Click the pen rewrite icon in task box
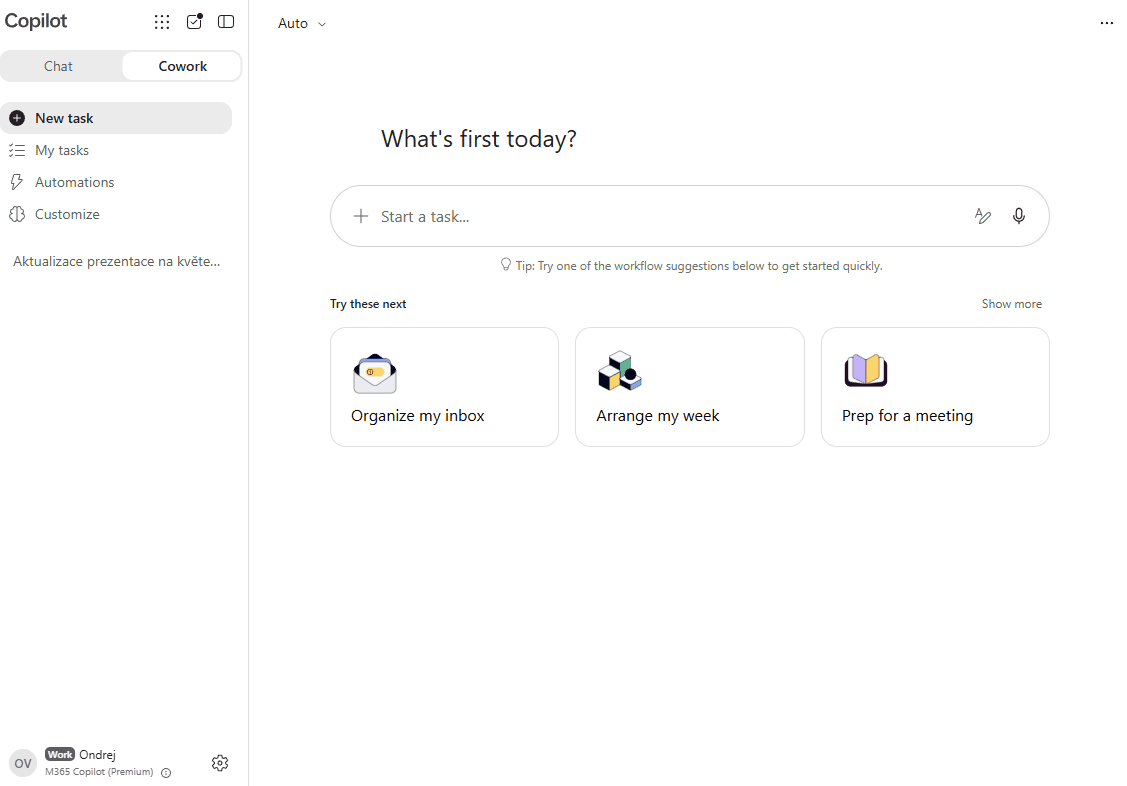This screenshot has height=786, width=1127. click(983, 216)
